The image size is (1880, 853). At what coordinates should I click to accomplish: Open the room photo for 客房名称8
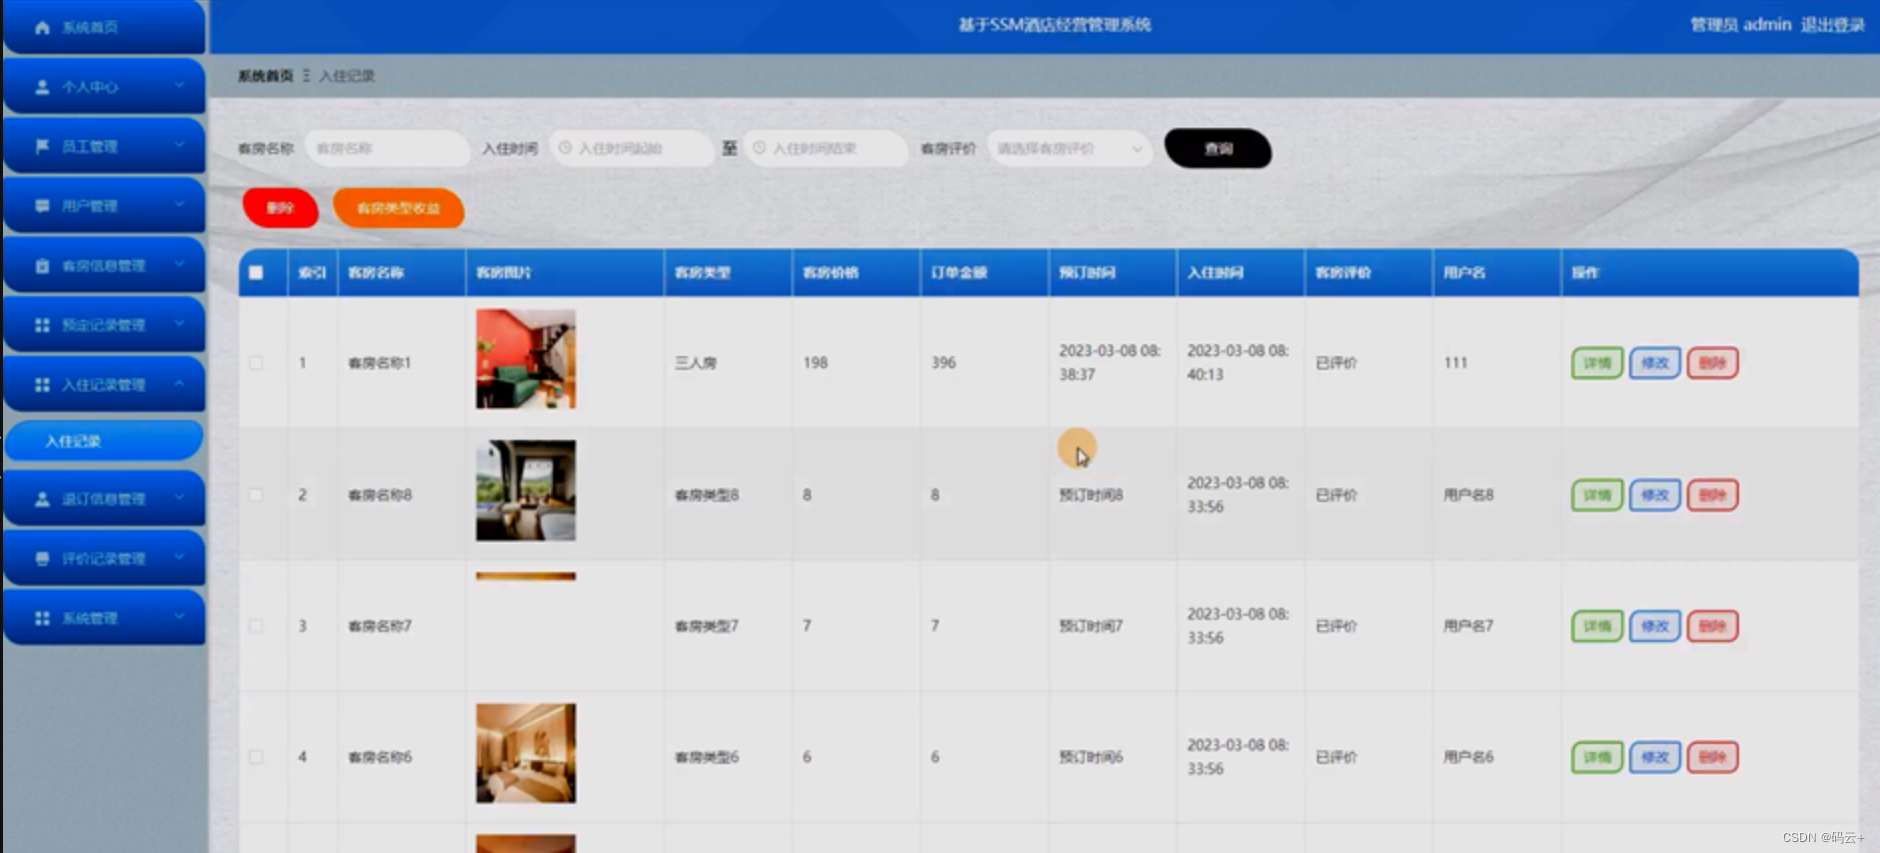click(x=526, y=491)
